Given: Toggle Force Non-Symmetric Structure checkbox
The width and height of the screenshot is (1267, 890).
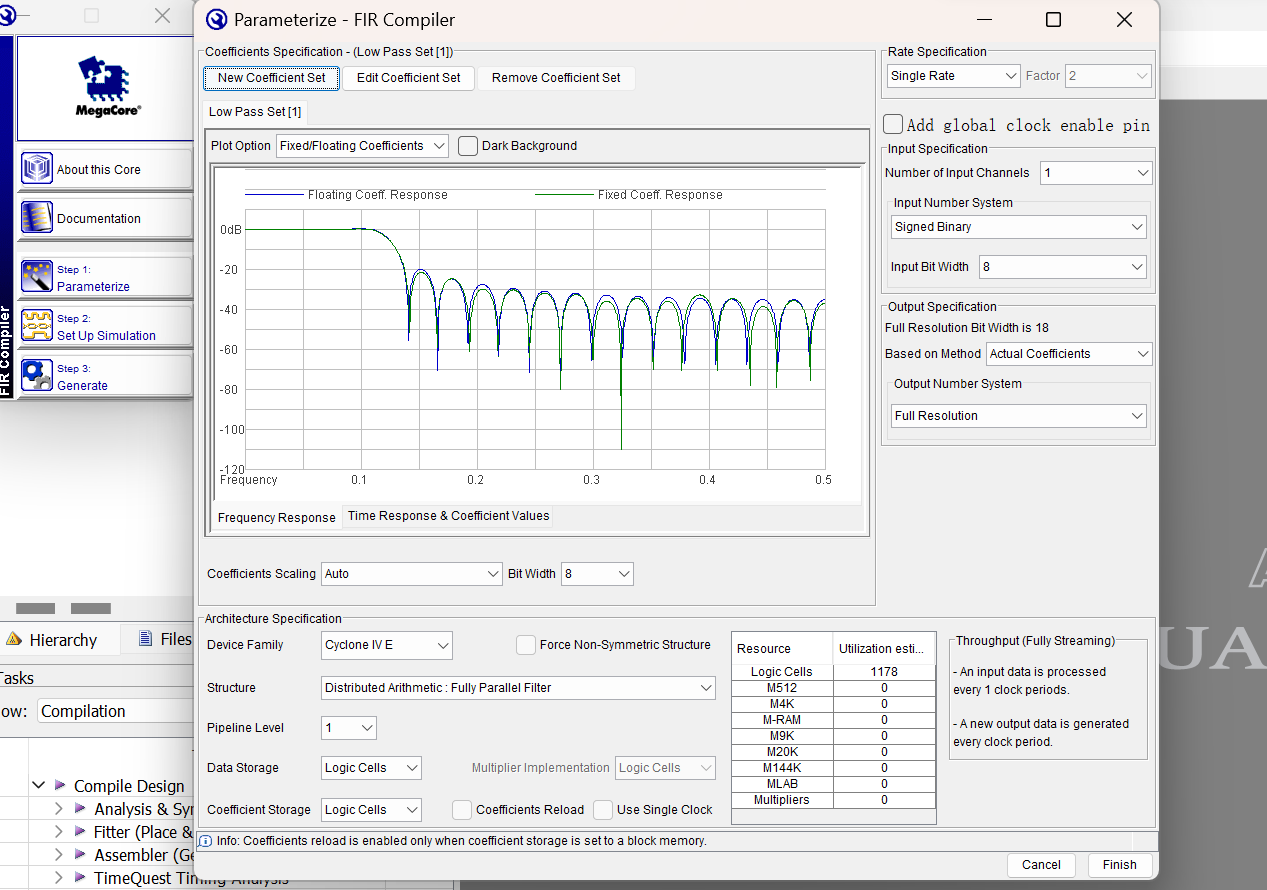Looking at the screenshot, I should pyautogui.click(x=526, y=645).
